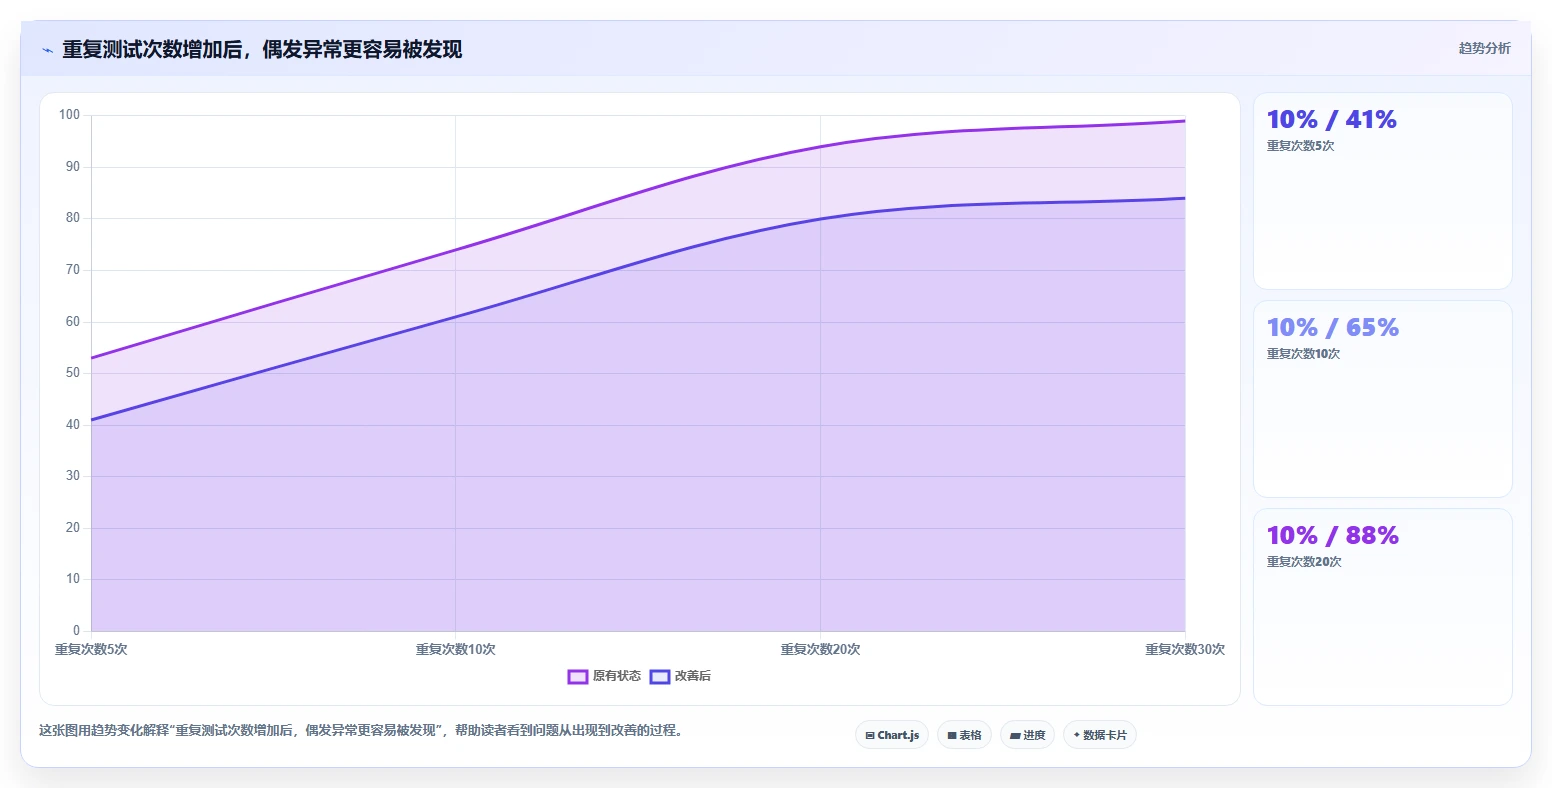
Task: Select the 进度 tag
Action: pyautogui.click(x=1027, y=735)
